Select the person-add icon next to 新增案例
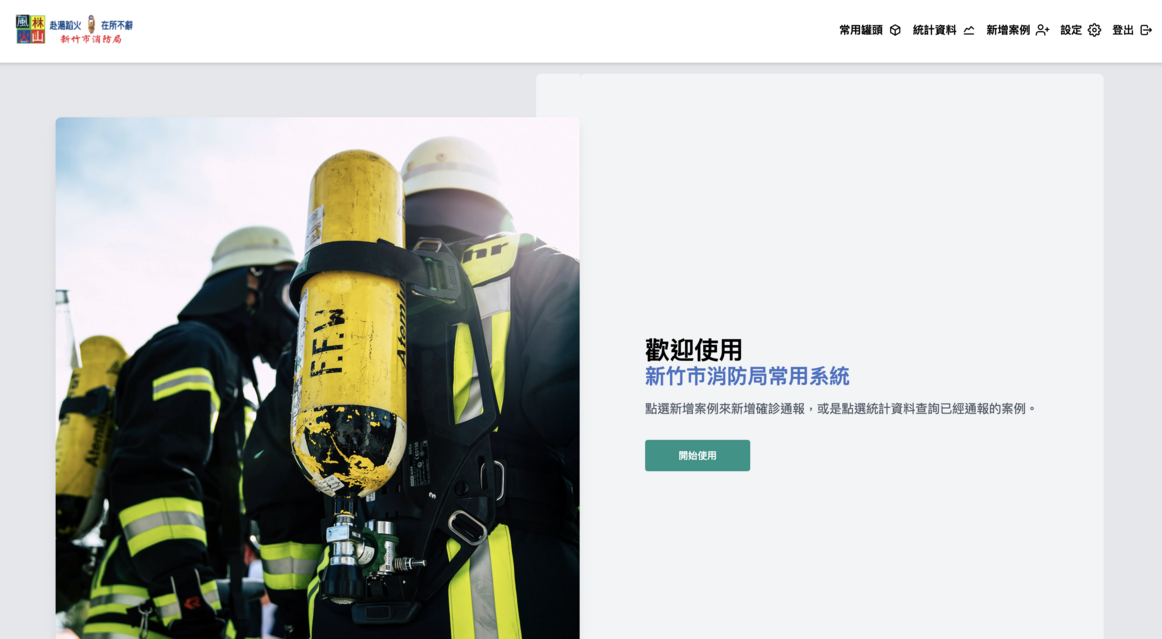The width and height of the screenshot is (1162, 639). click(1040, 29)
